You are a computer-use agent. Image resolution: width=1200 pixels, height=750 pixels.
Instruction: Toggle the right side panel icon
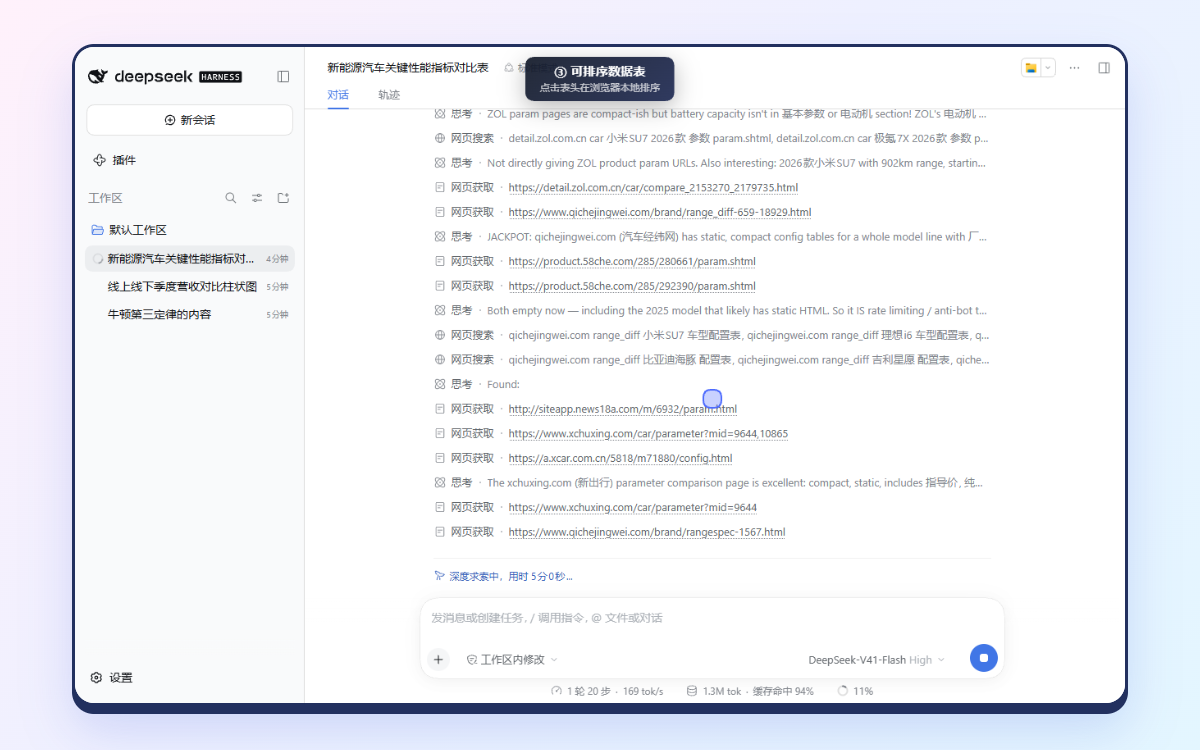tap(1104, 68)
